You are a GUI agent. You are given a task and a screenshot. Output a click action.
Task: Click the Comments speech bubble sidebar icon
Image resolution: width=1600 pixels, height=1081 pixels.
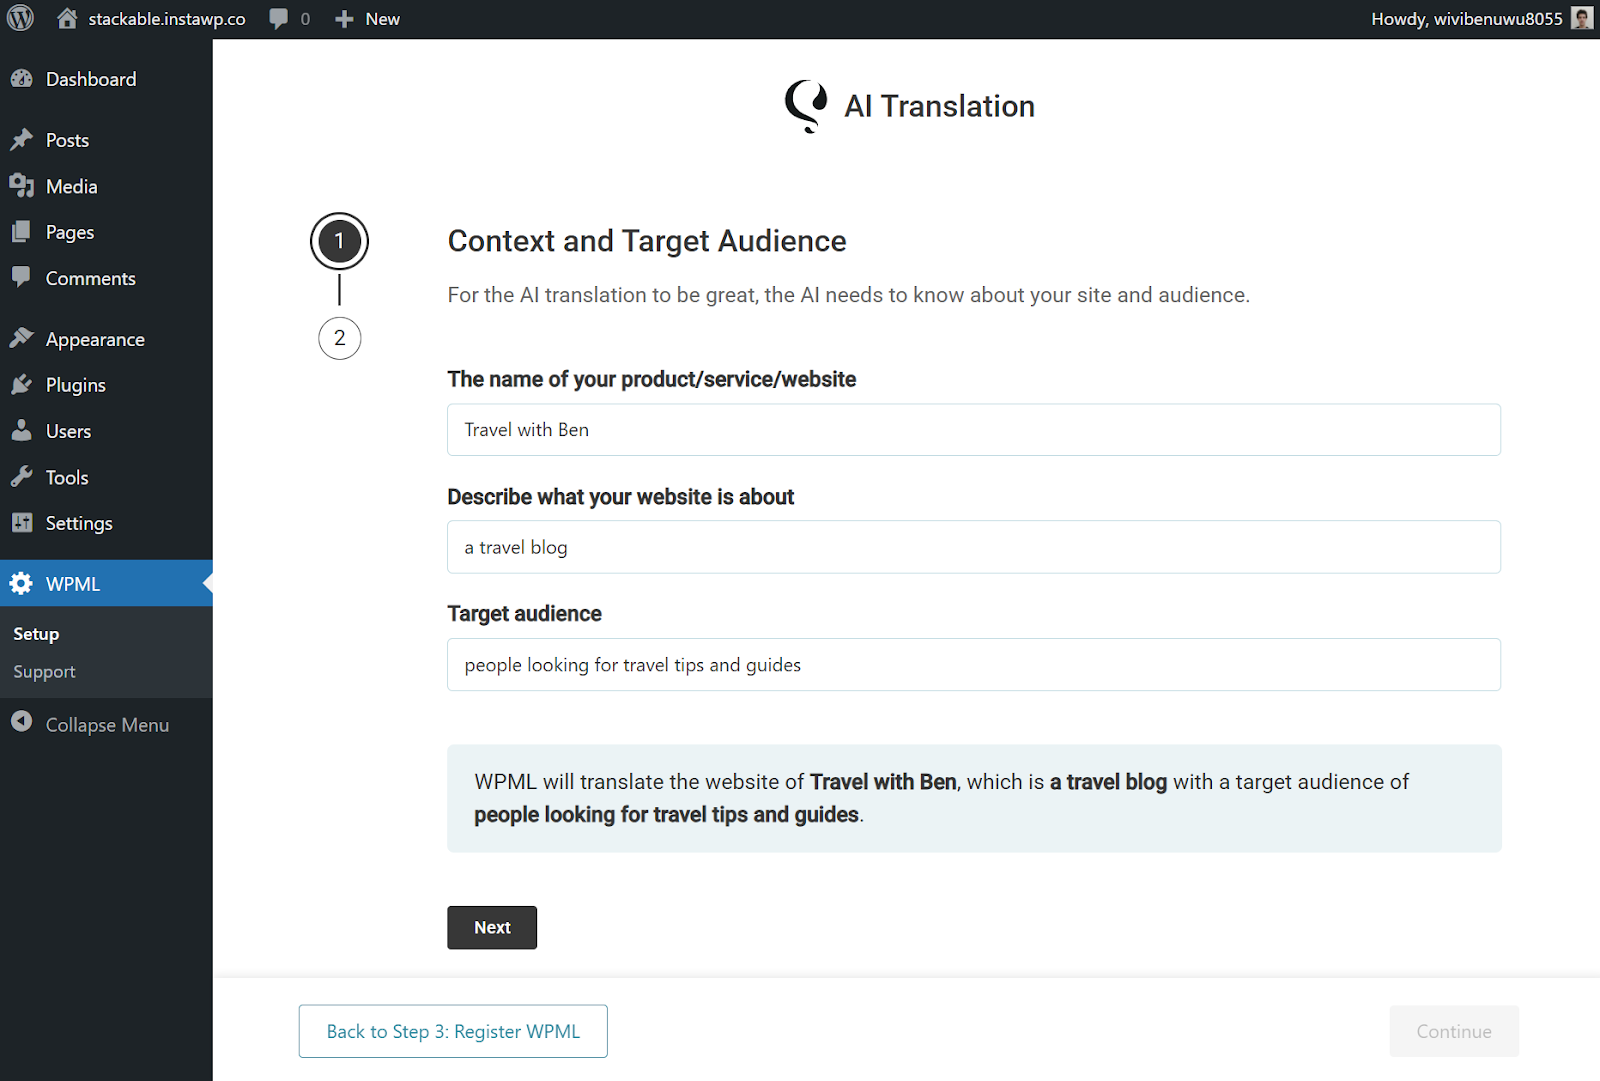pyautogui.click(x=22, y=278)
